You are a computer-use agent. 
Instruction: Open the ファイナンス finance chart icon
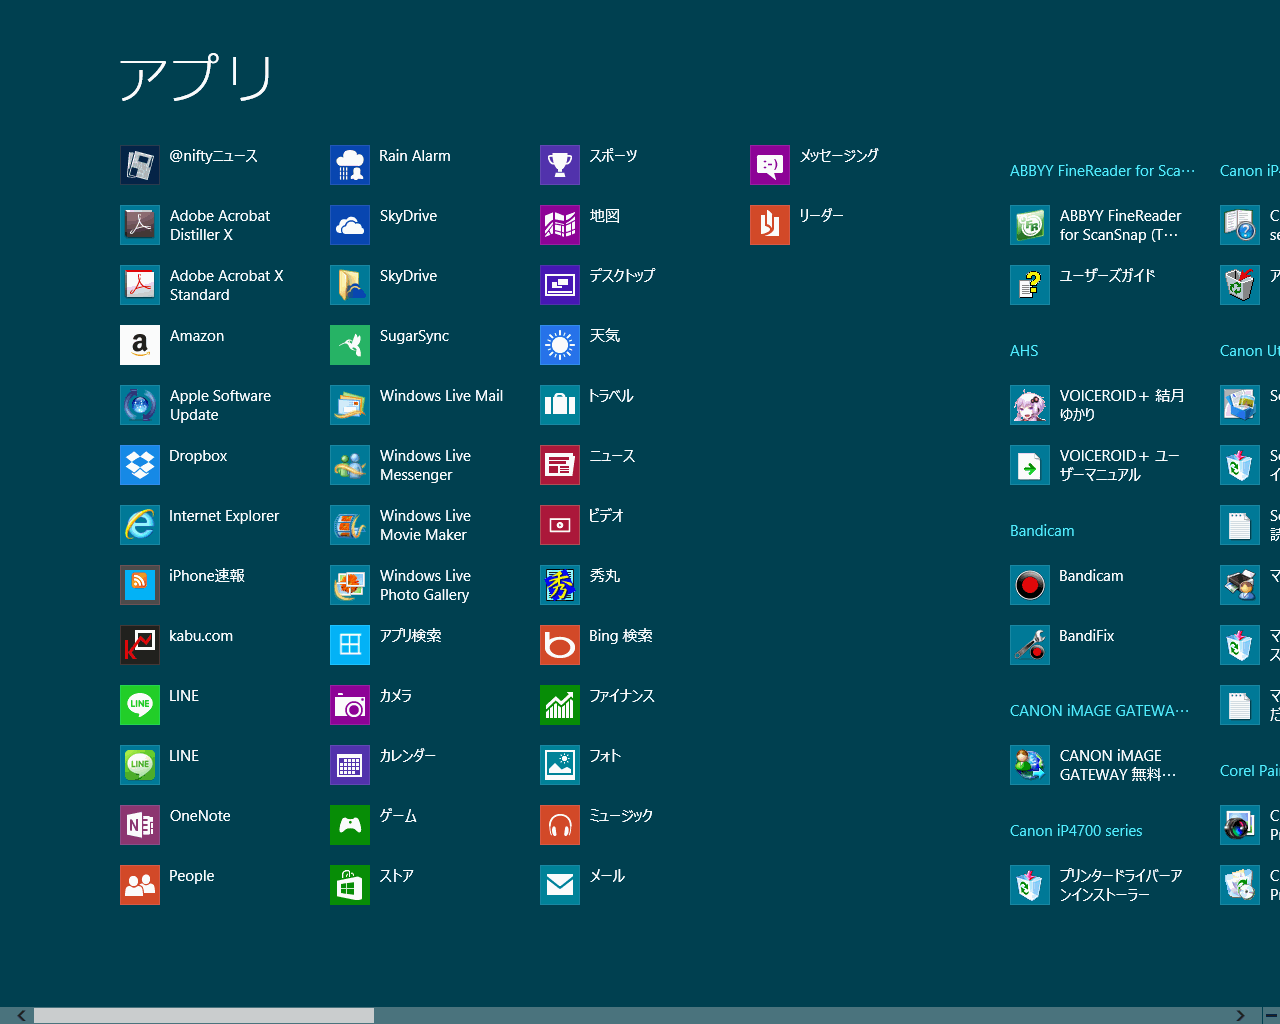[560, 705]
